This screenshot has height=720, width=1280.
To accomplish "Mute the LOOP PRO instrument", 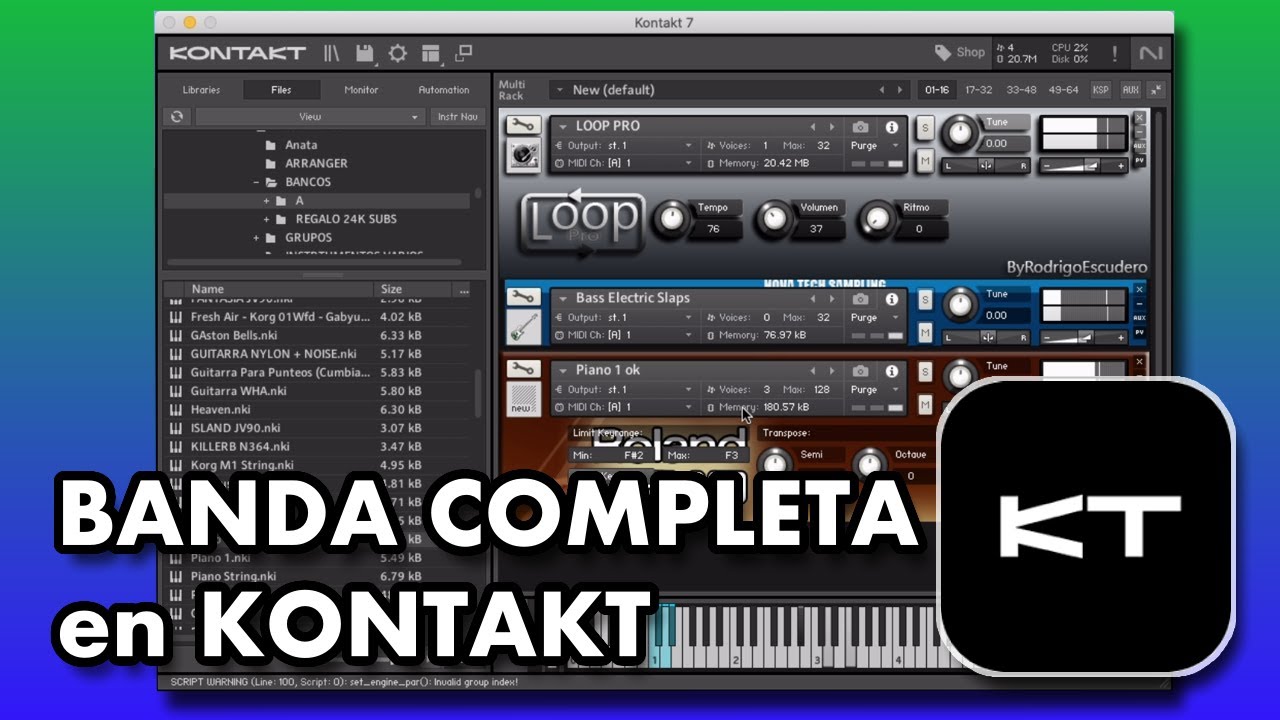I will (925, 160).
